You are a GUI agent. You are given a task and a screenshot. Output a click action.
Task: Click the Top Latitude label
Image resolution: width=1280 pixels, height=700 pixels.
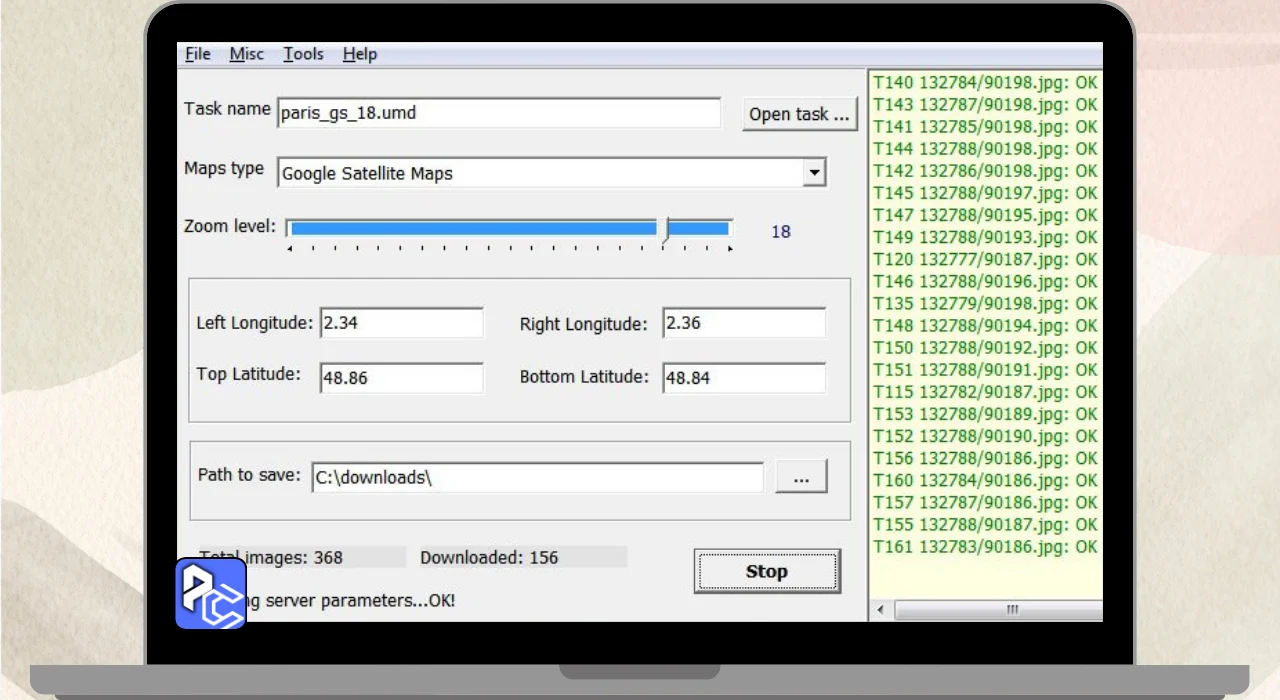(x=249, y=374)
